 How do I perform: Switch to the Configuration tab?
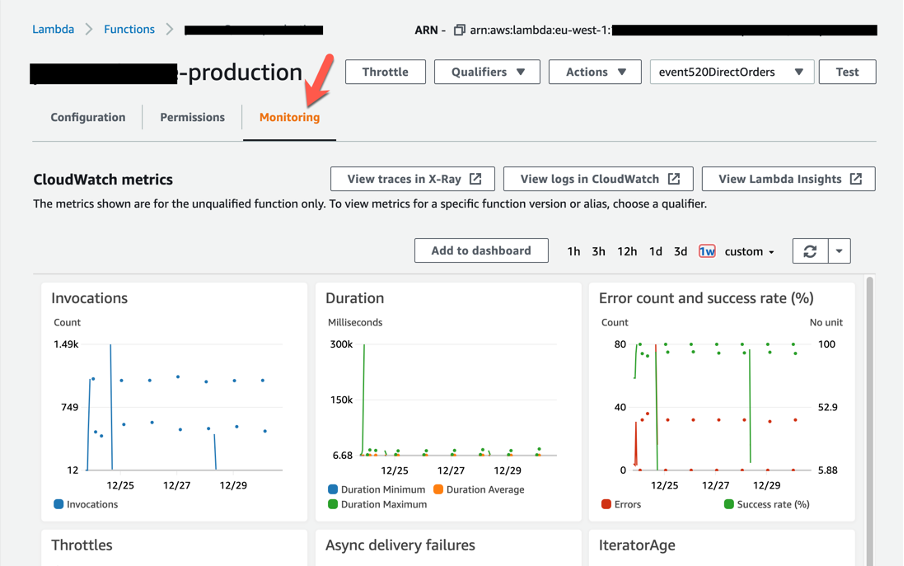click(x=88, y=117)
